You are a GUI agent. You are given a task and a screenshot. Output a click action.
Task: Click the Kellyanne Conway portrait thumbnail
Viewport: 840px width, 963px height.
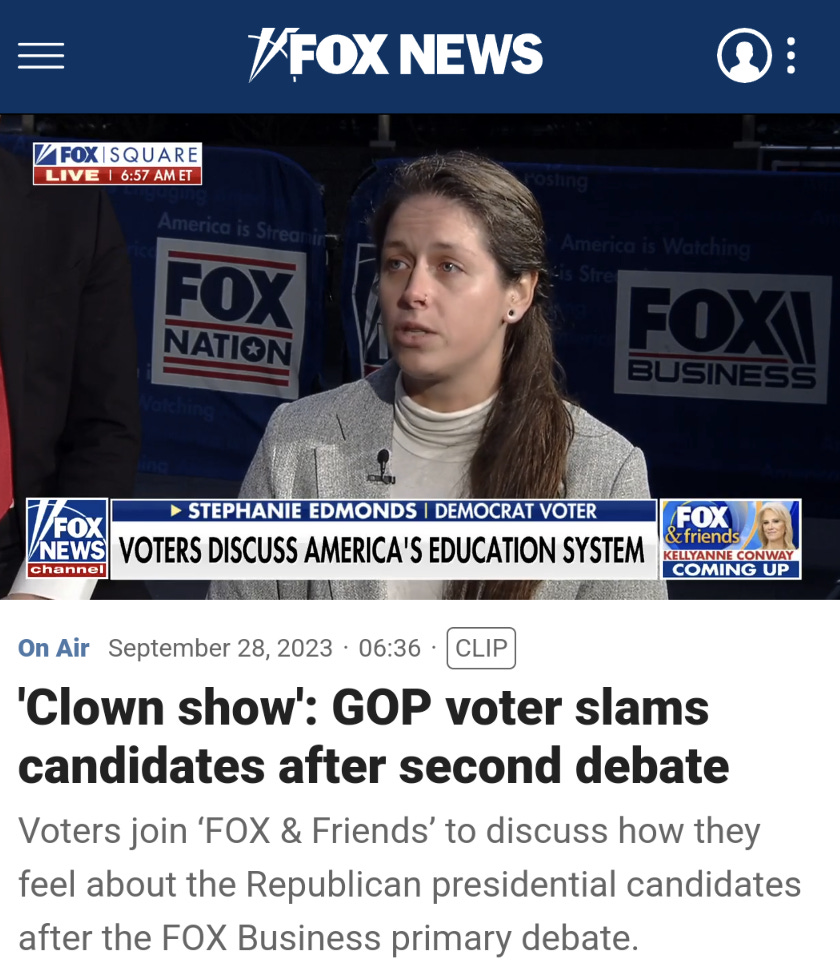tap(776, 526)
